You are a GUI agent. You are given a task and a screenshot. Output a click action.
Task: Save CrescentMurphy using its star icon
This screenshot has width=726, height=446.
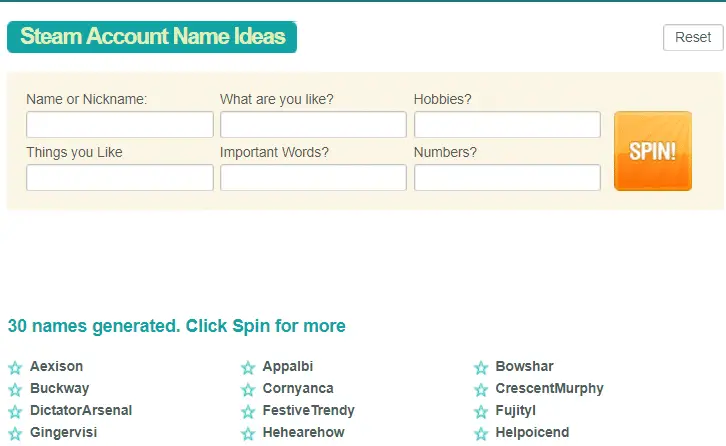[481, 389]
